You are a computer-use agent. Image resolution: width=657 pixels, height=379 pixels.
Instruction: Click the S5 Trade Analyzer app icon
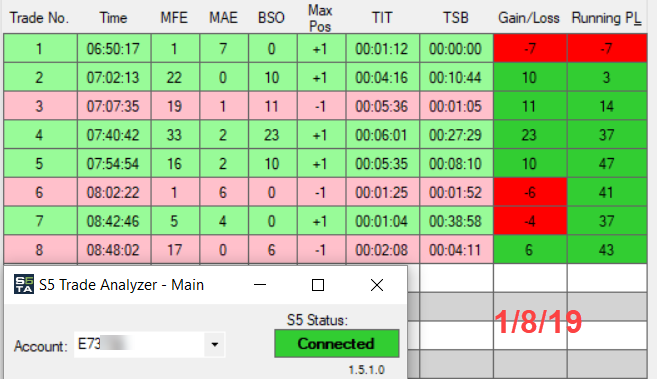23,285
